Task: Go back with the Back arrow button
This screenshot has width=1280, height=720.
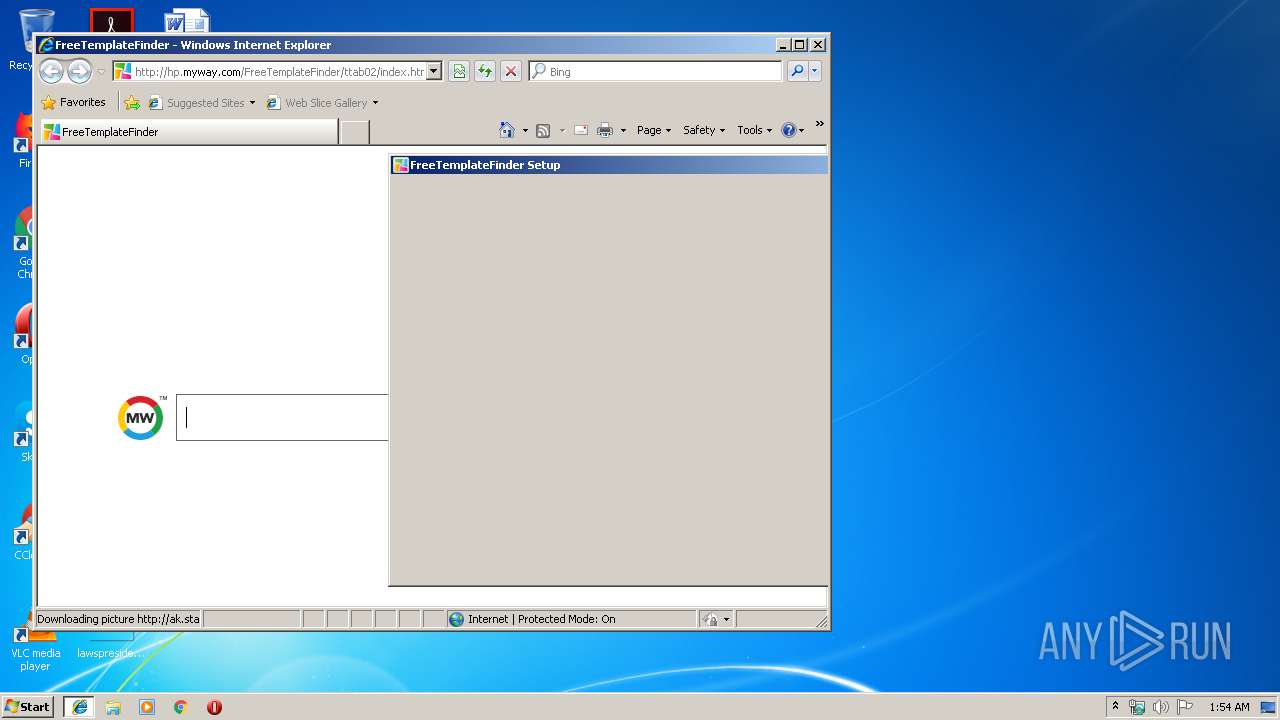Action: [51, 71]
